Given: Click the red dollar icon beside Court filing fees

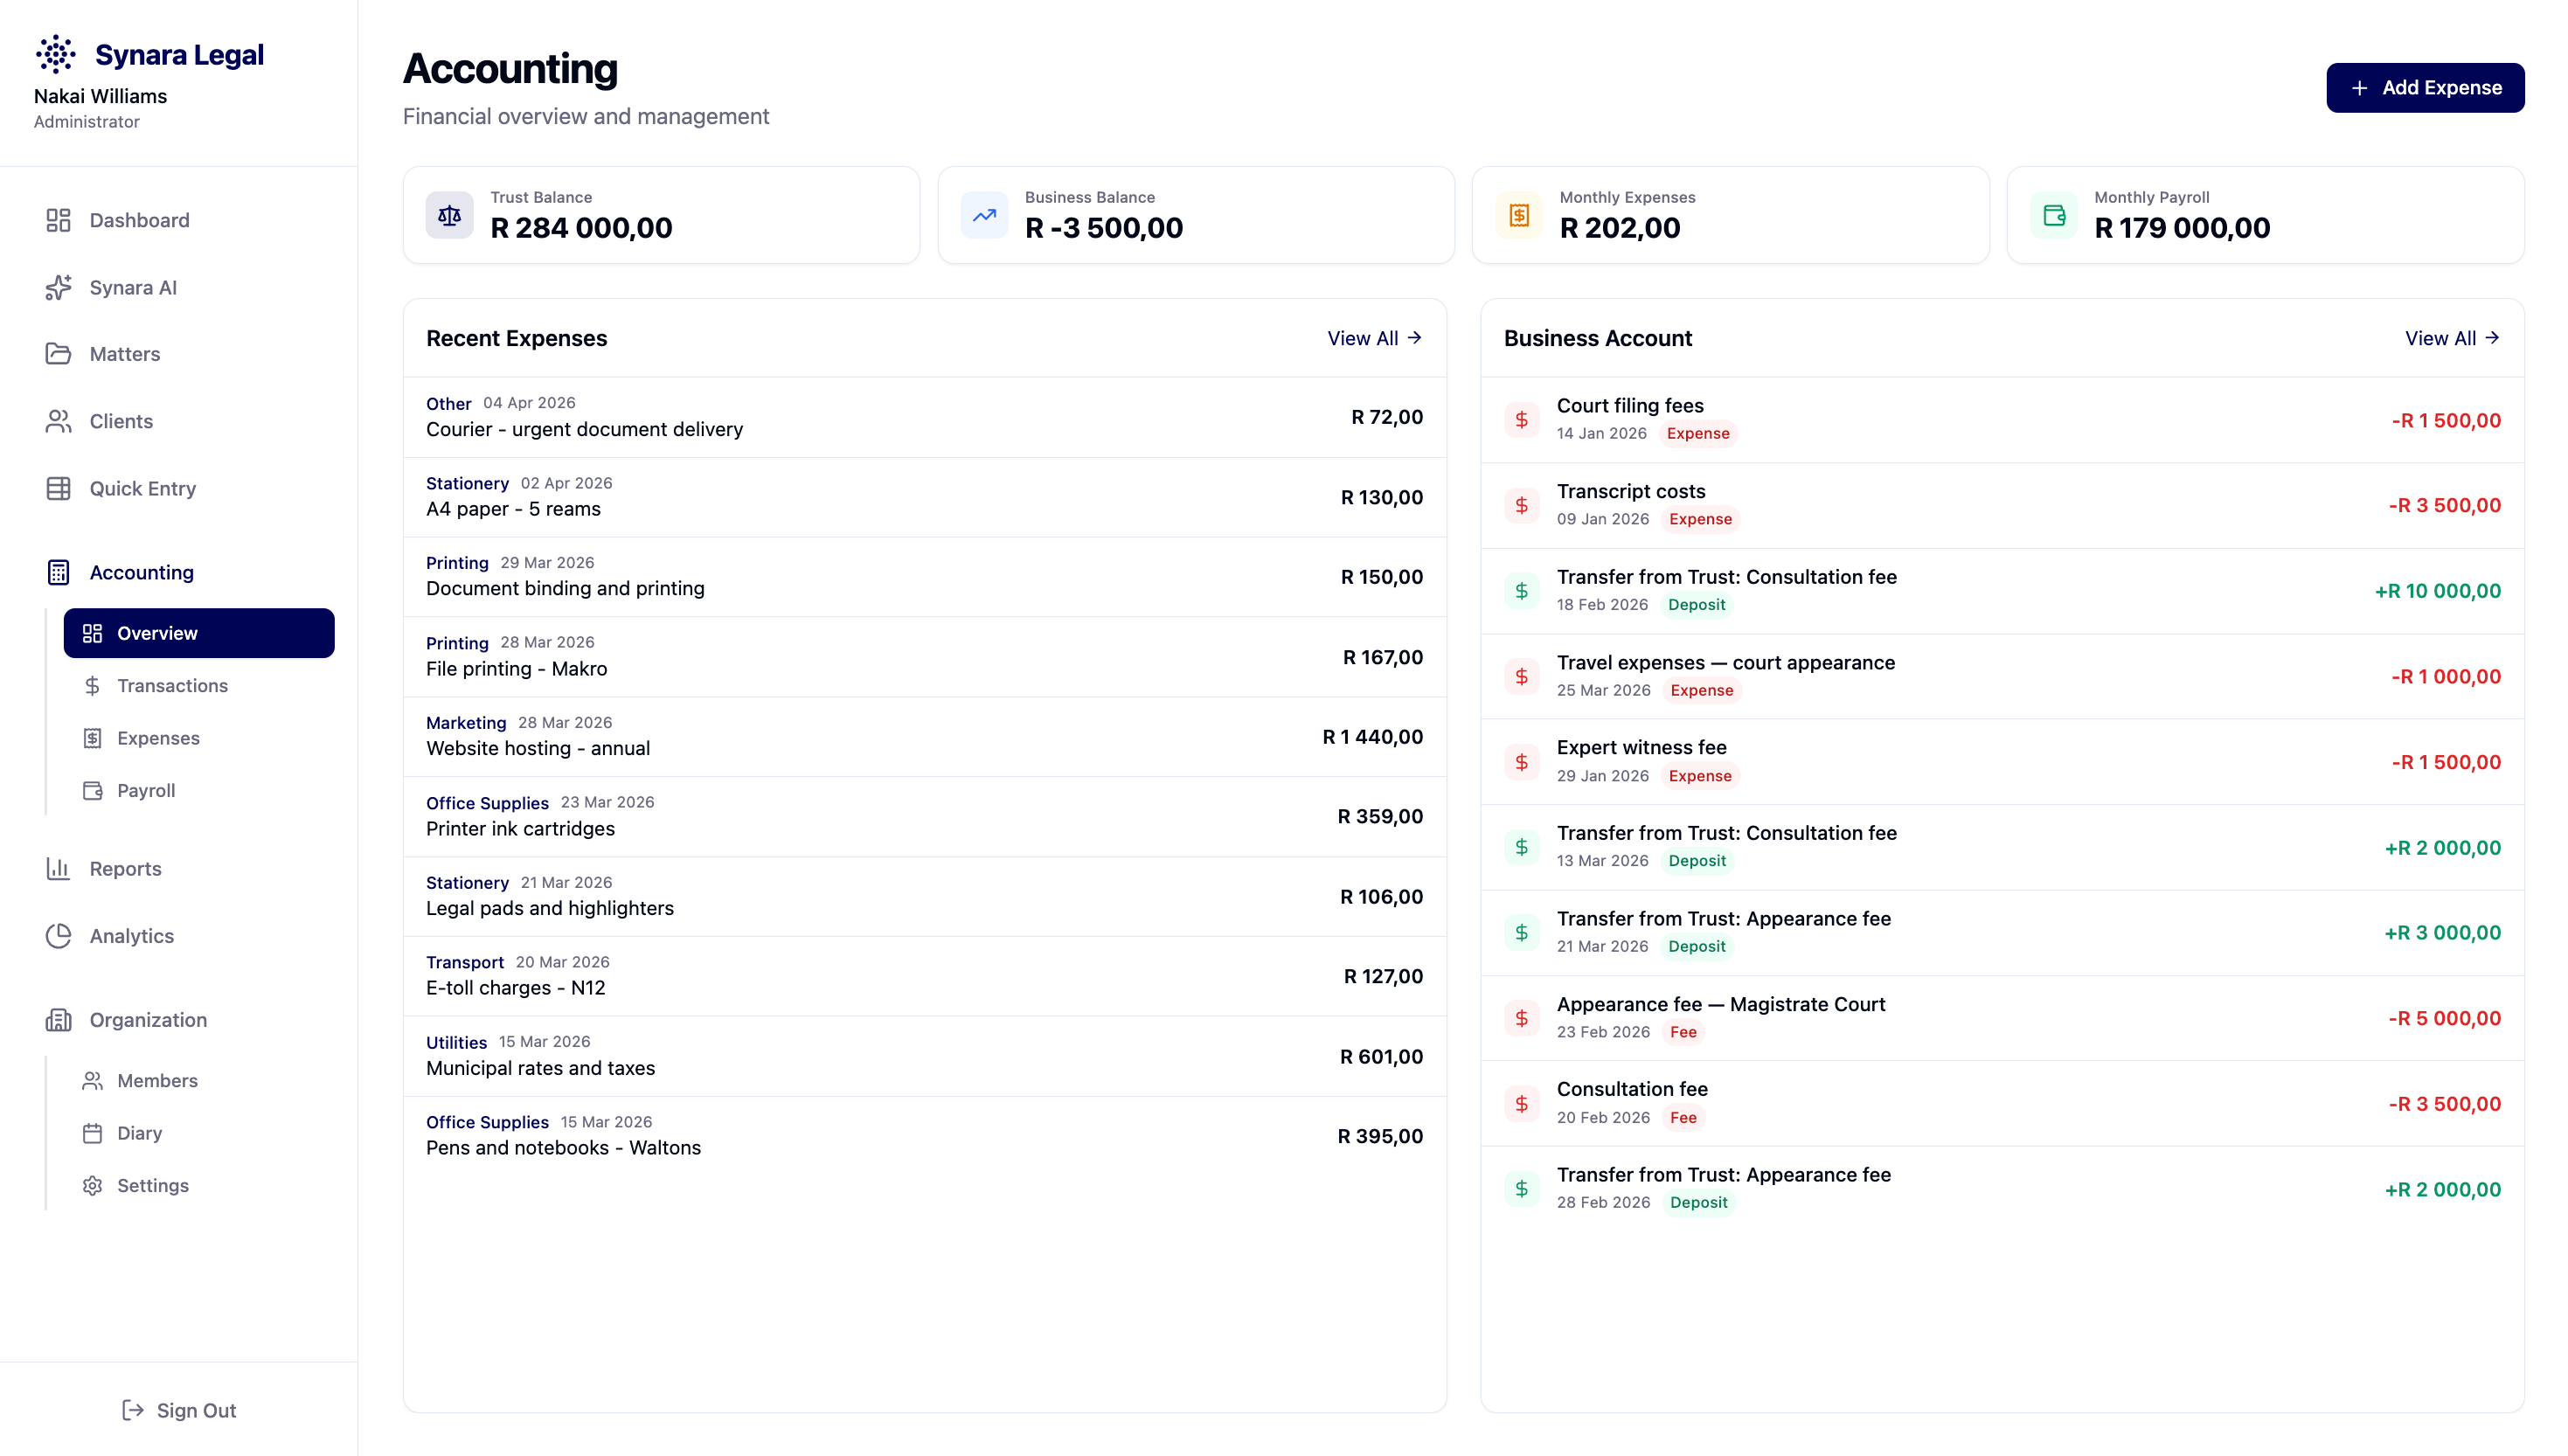Looking at the screenshot, I should click(1521, 420).
